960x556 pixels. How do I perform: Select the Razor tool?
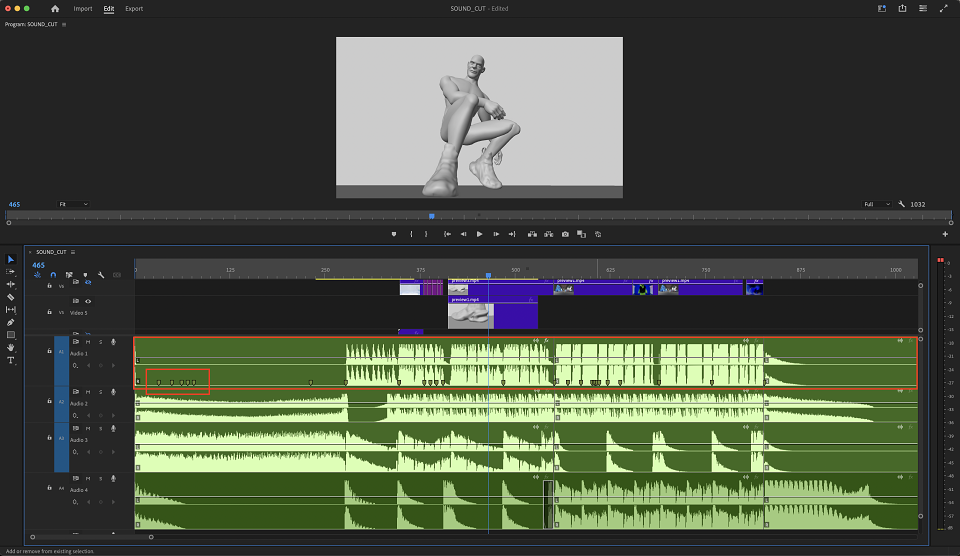[x=10, y=297]
